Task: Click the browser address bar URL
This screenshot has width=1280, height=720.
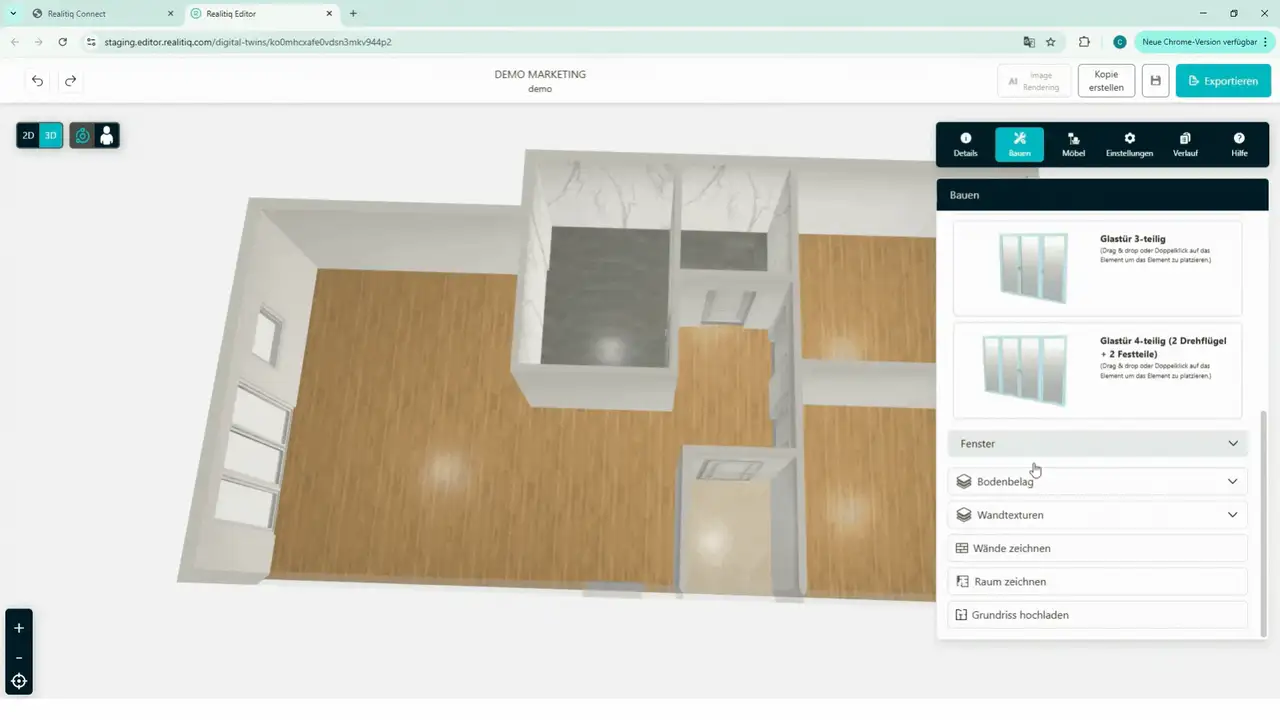Action: [248, 42]
